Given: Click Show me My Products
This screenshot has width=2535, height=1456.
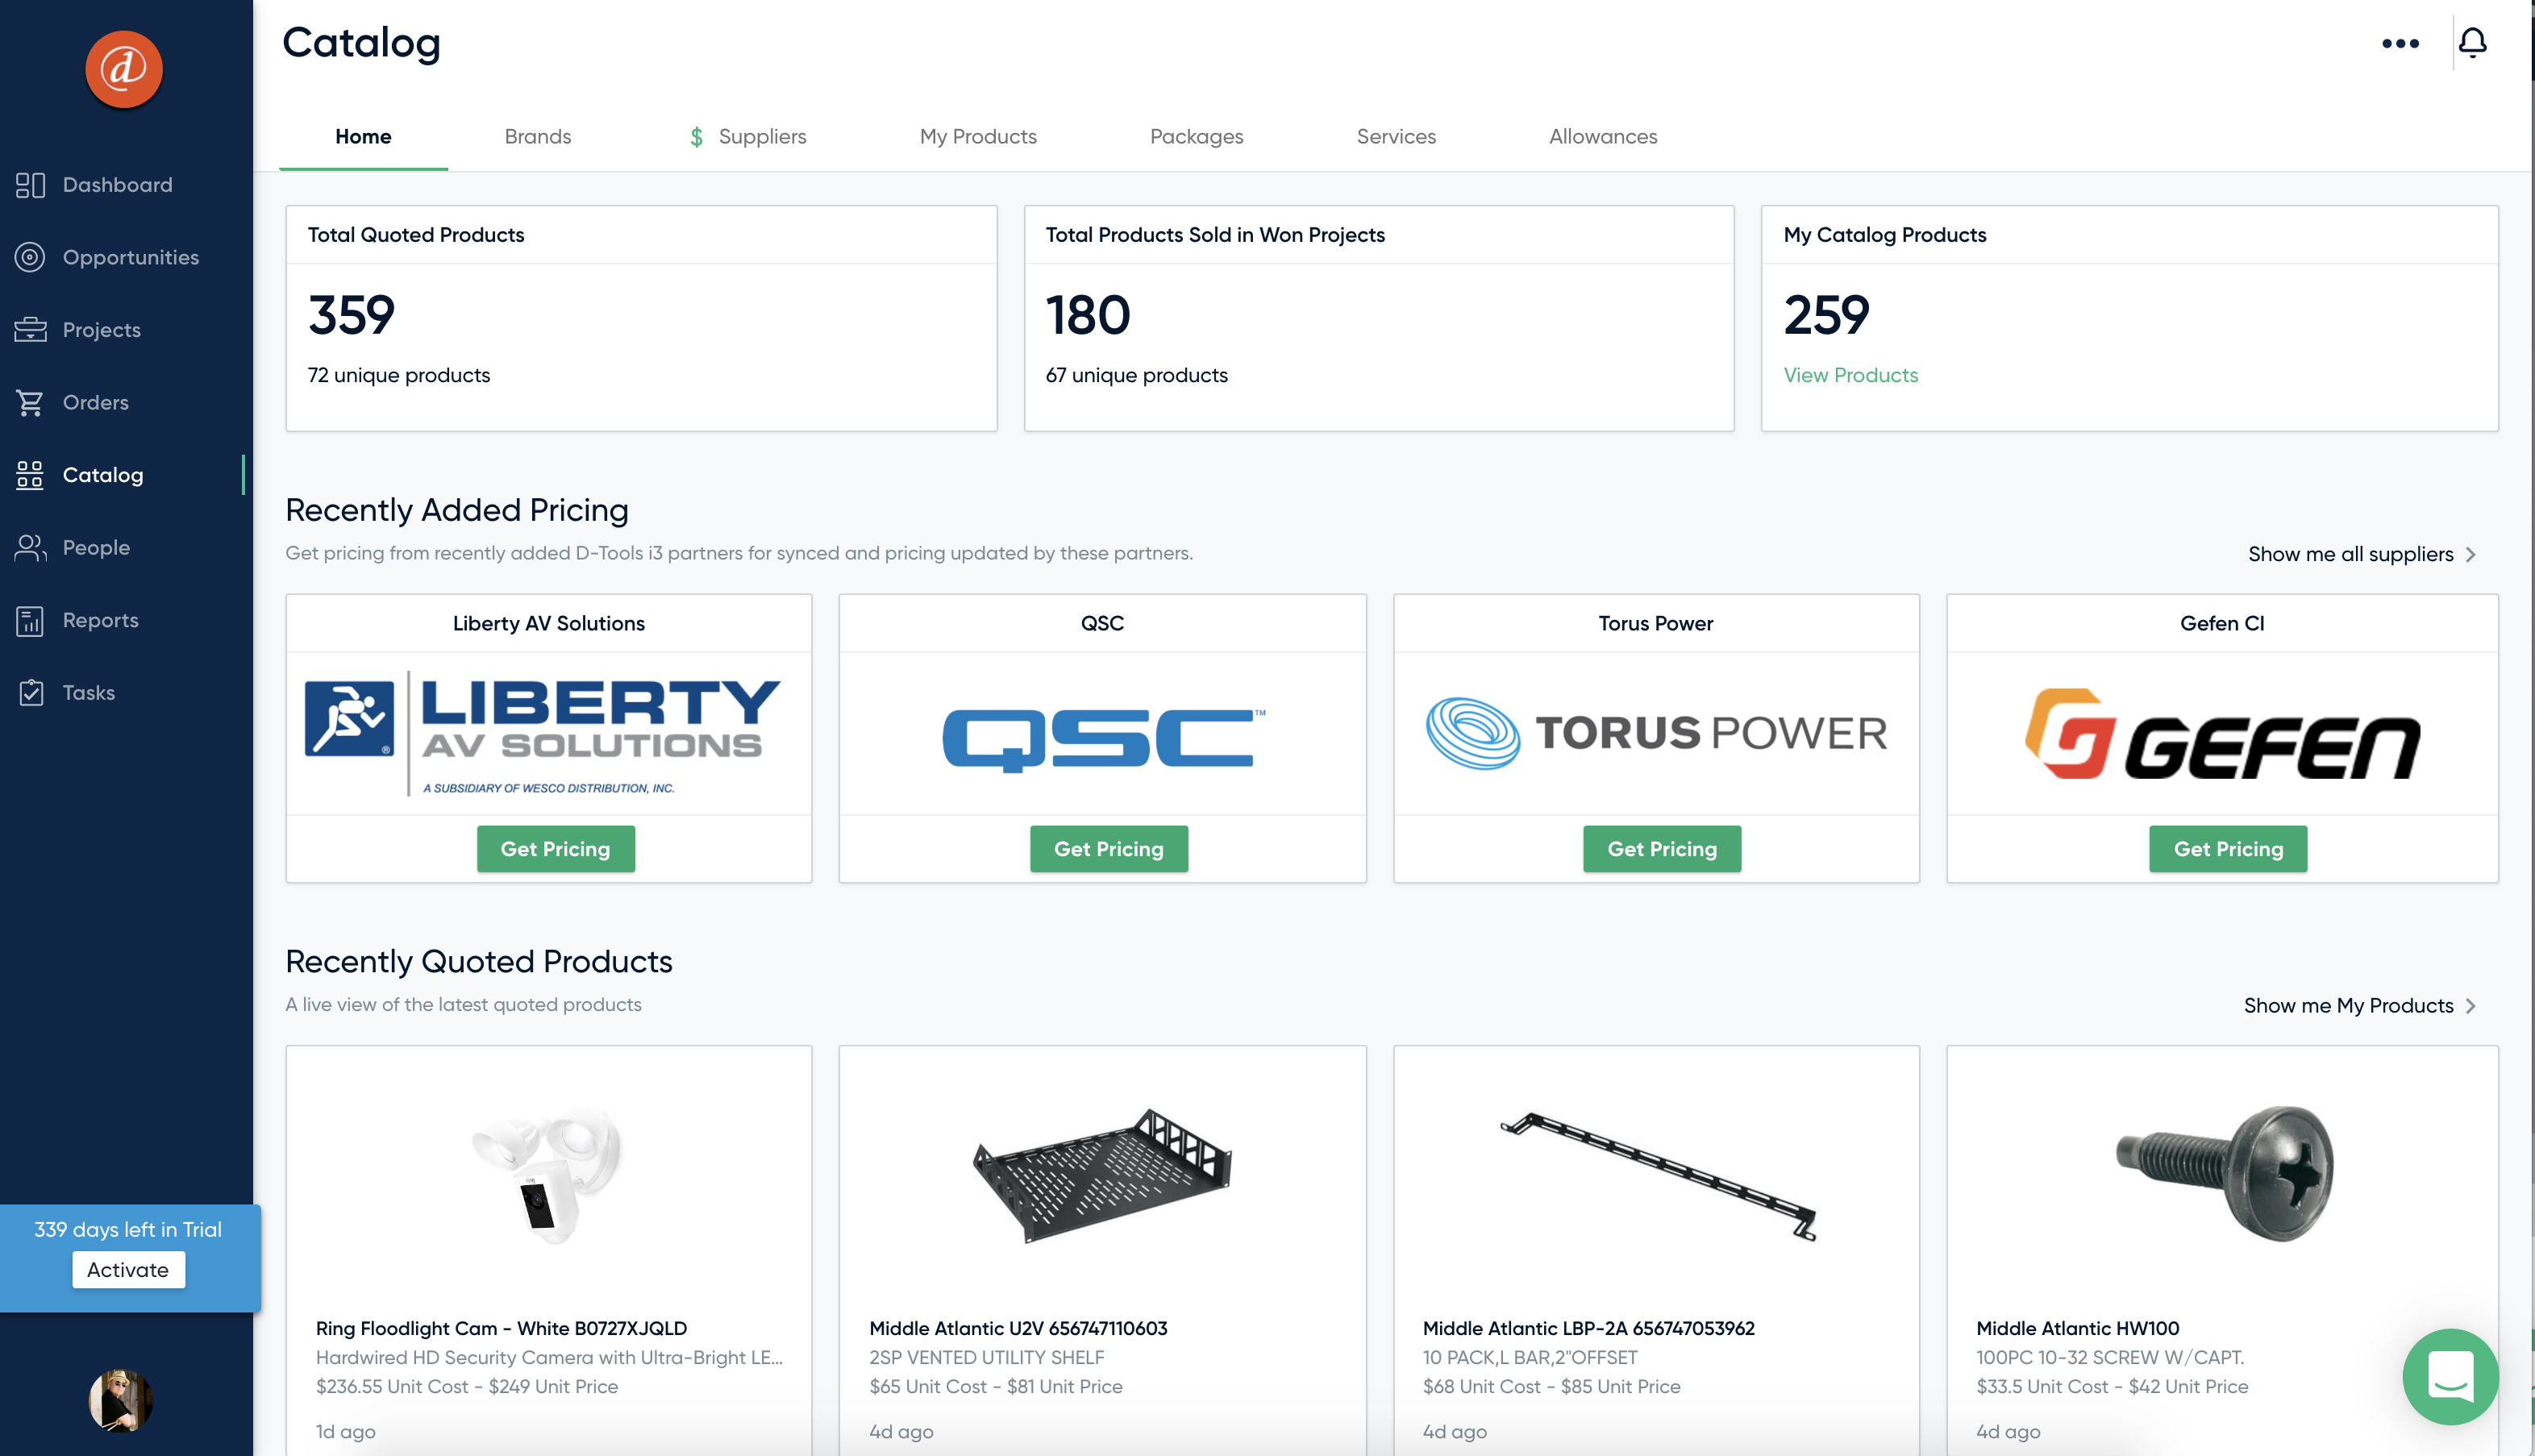Looking at the screenshot, I should tap(2359, 1005).
